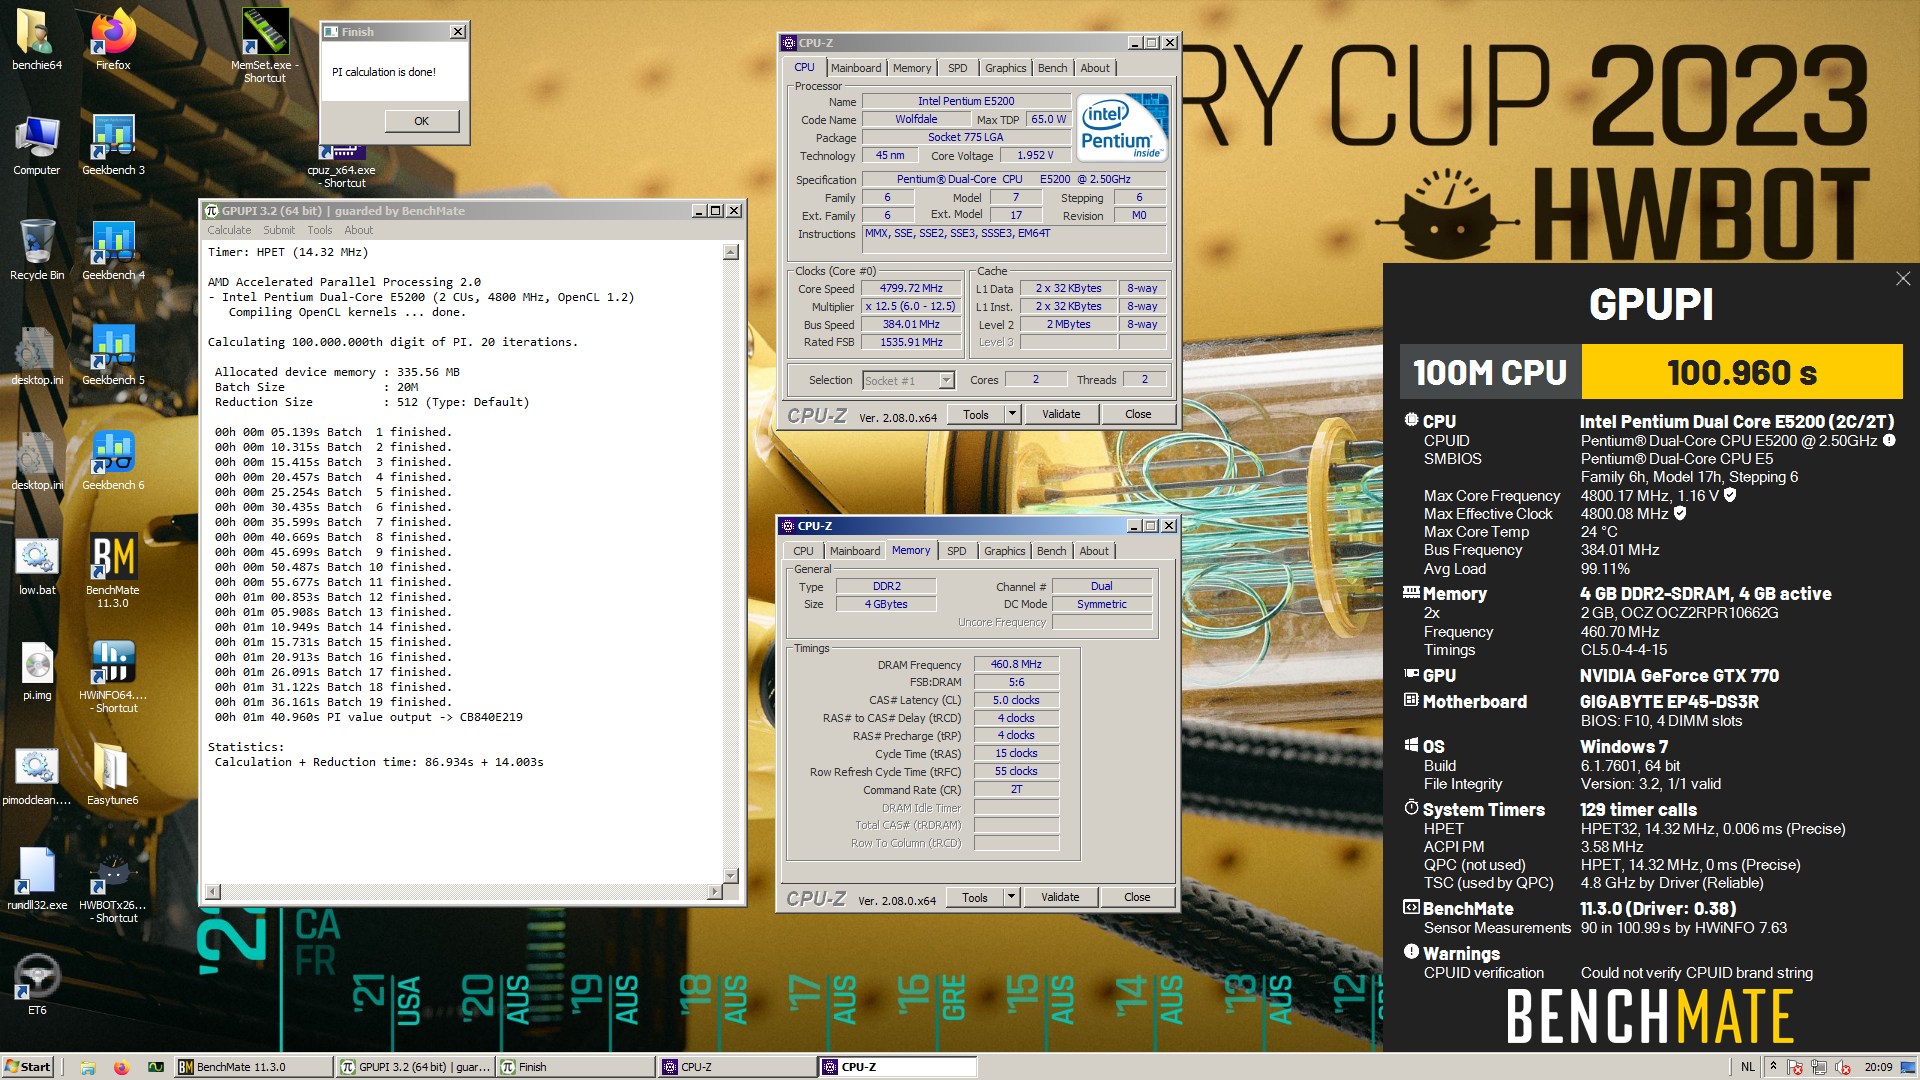Open the Recycle Bin
1920x1080 pixels.
coord(37,250)
